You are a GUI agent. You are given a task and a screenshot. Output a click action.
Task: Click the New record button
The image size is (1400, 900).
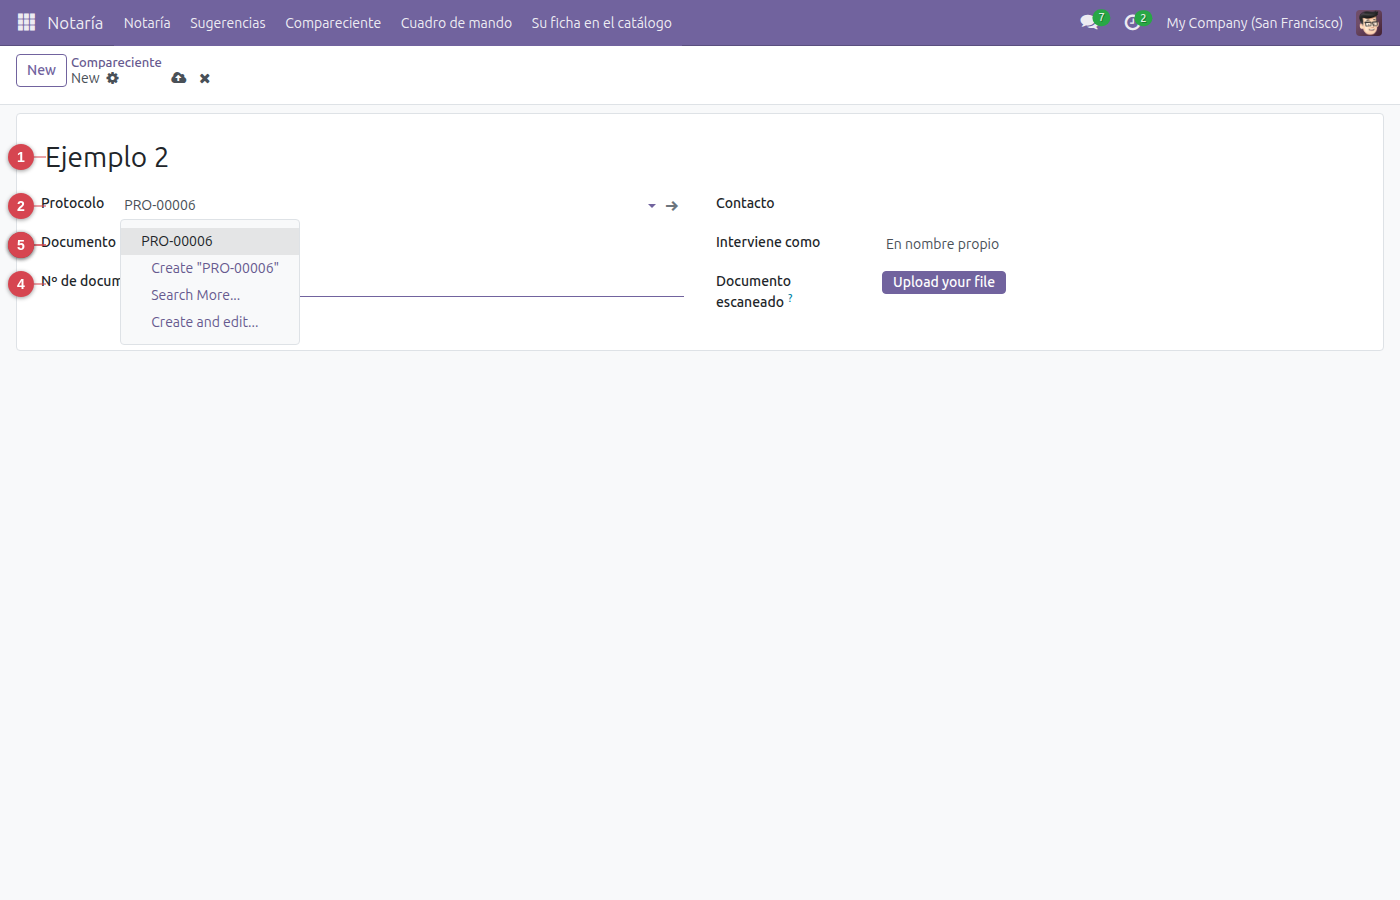point(41,70)
